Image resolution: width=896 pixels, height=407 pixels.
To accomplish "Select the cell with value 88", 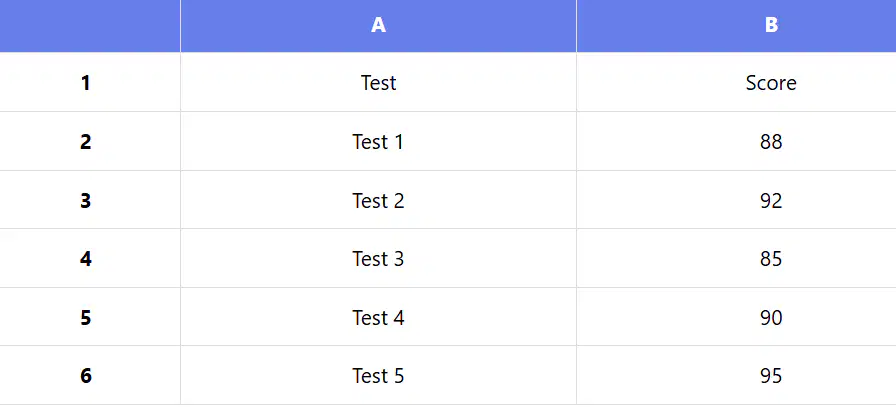I will coord(737,141).
